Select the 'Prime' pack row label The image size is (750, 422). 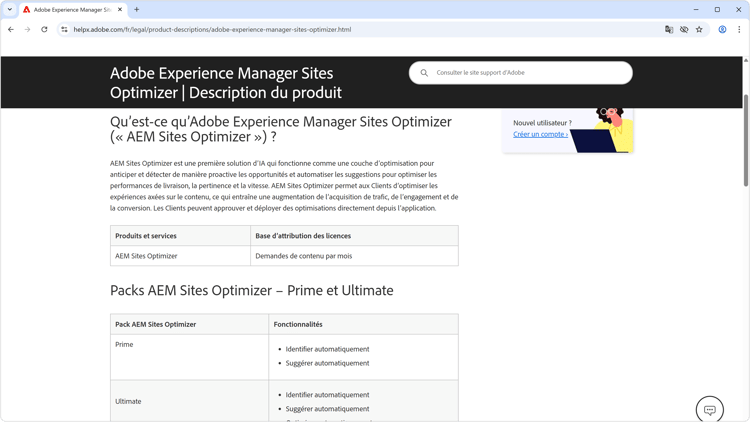click(x=124, y=344)
